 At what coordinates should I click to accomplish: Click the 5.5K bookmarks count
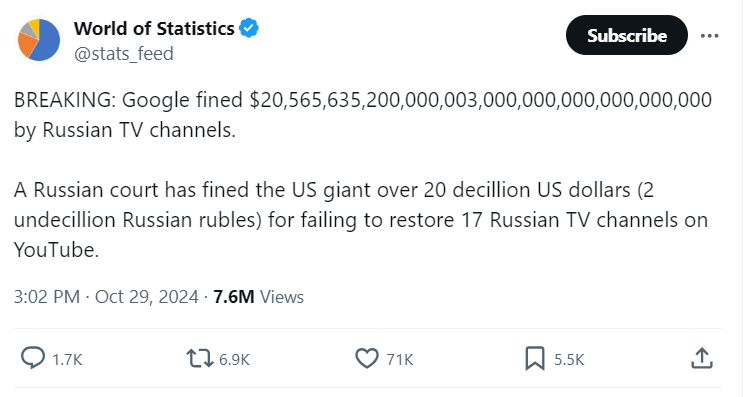[x=569, y=360]
